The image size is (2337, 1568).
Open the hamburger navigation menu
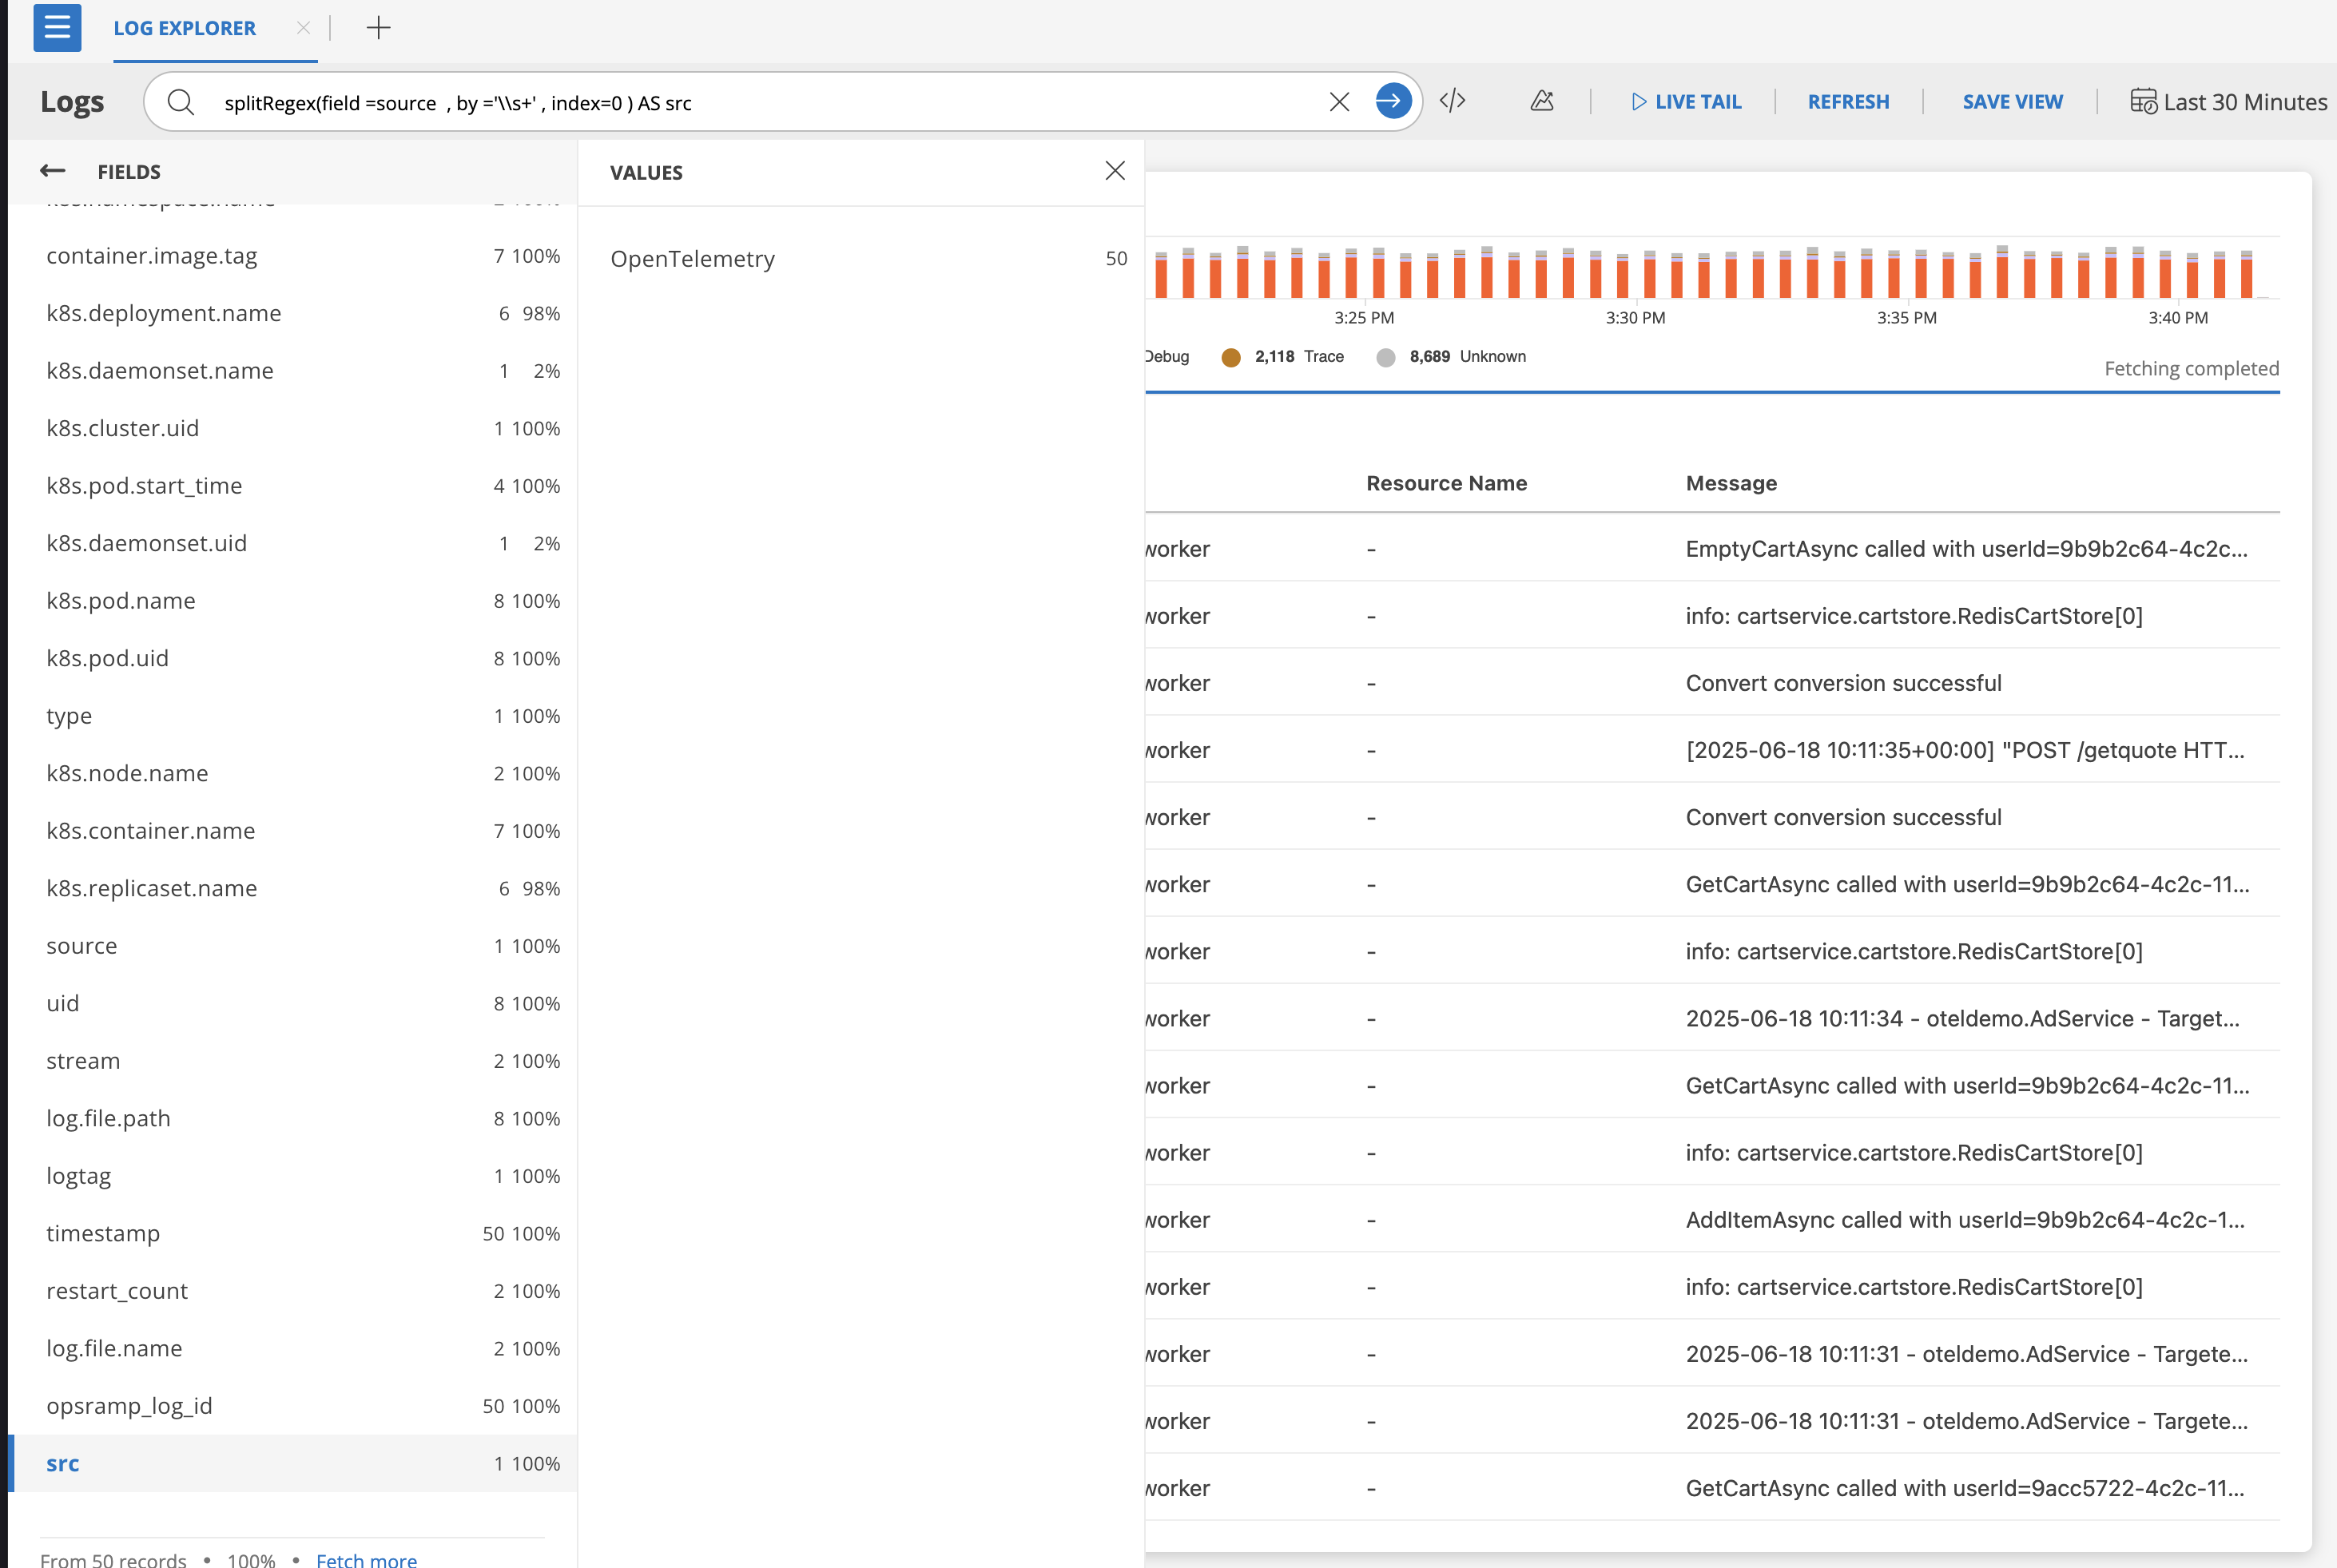tap(57, 27)
